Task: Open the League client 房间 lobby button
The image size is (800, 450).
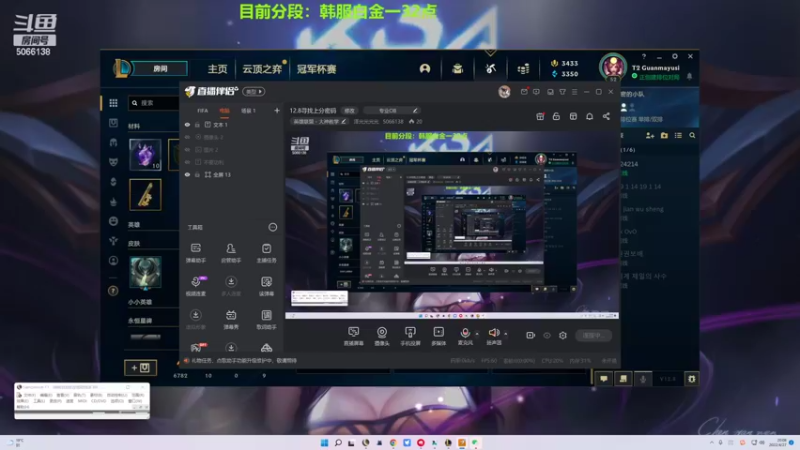Action: coord(160,68)
